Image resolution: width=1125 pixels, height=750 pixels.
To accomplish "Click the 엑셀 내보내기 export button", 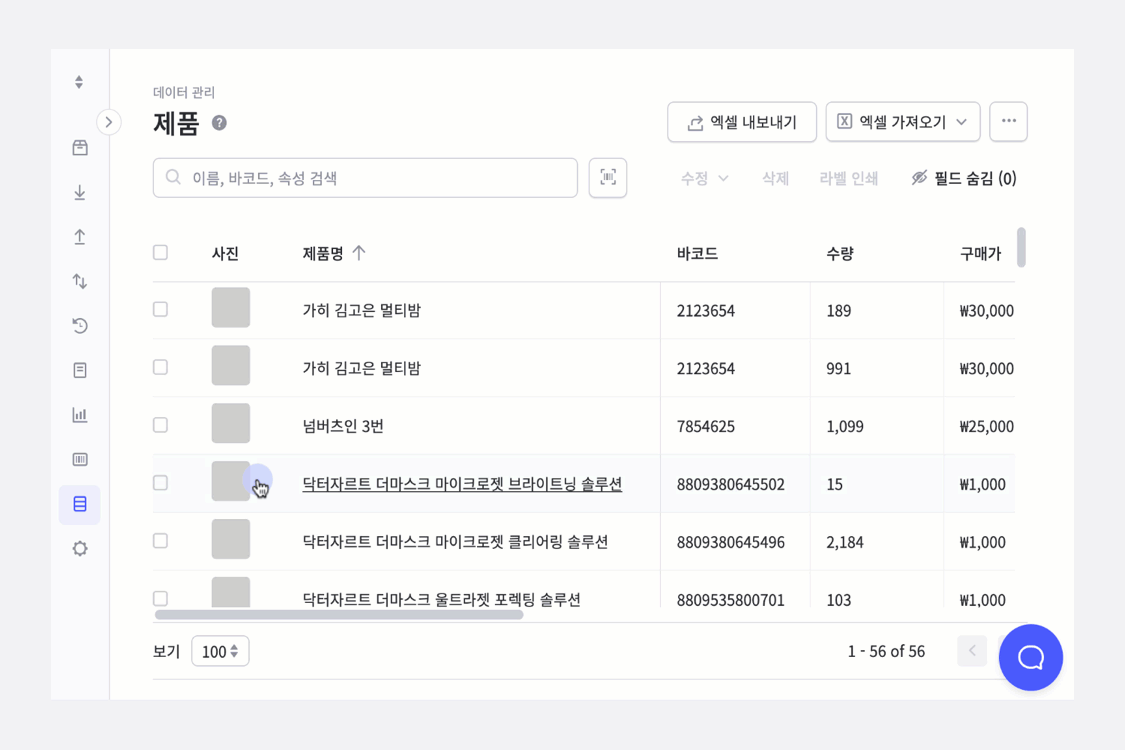I will coord(741,121).
